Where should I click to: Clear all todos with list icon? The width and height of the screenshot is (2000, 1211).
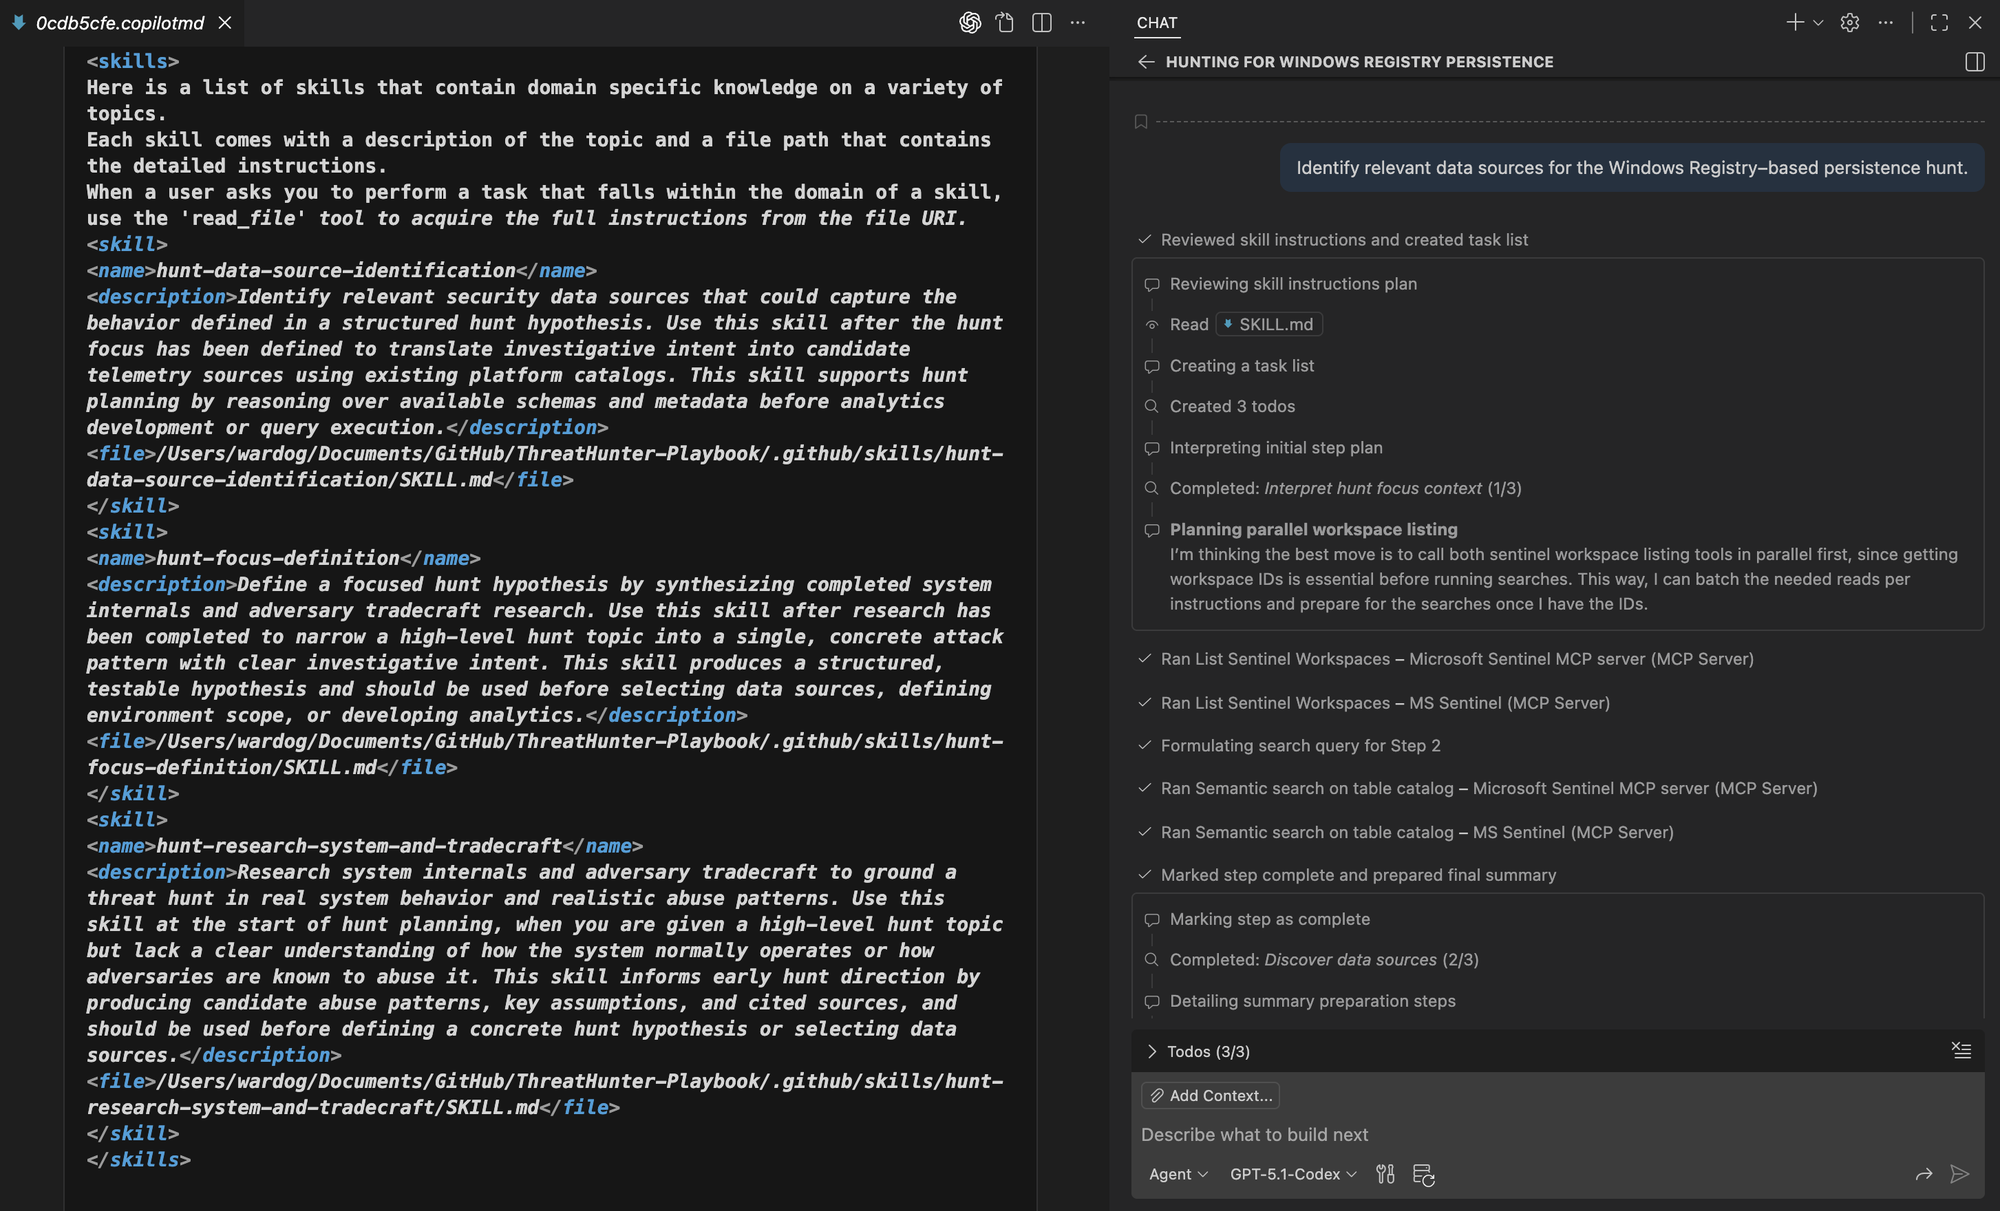click(x=1961, y=1050)
